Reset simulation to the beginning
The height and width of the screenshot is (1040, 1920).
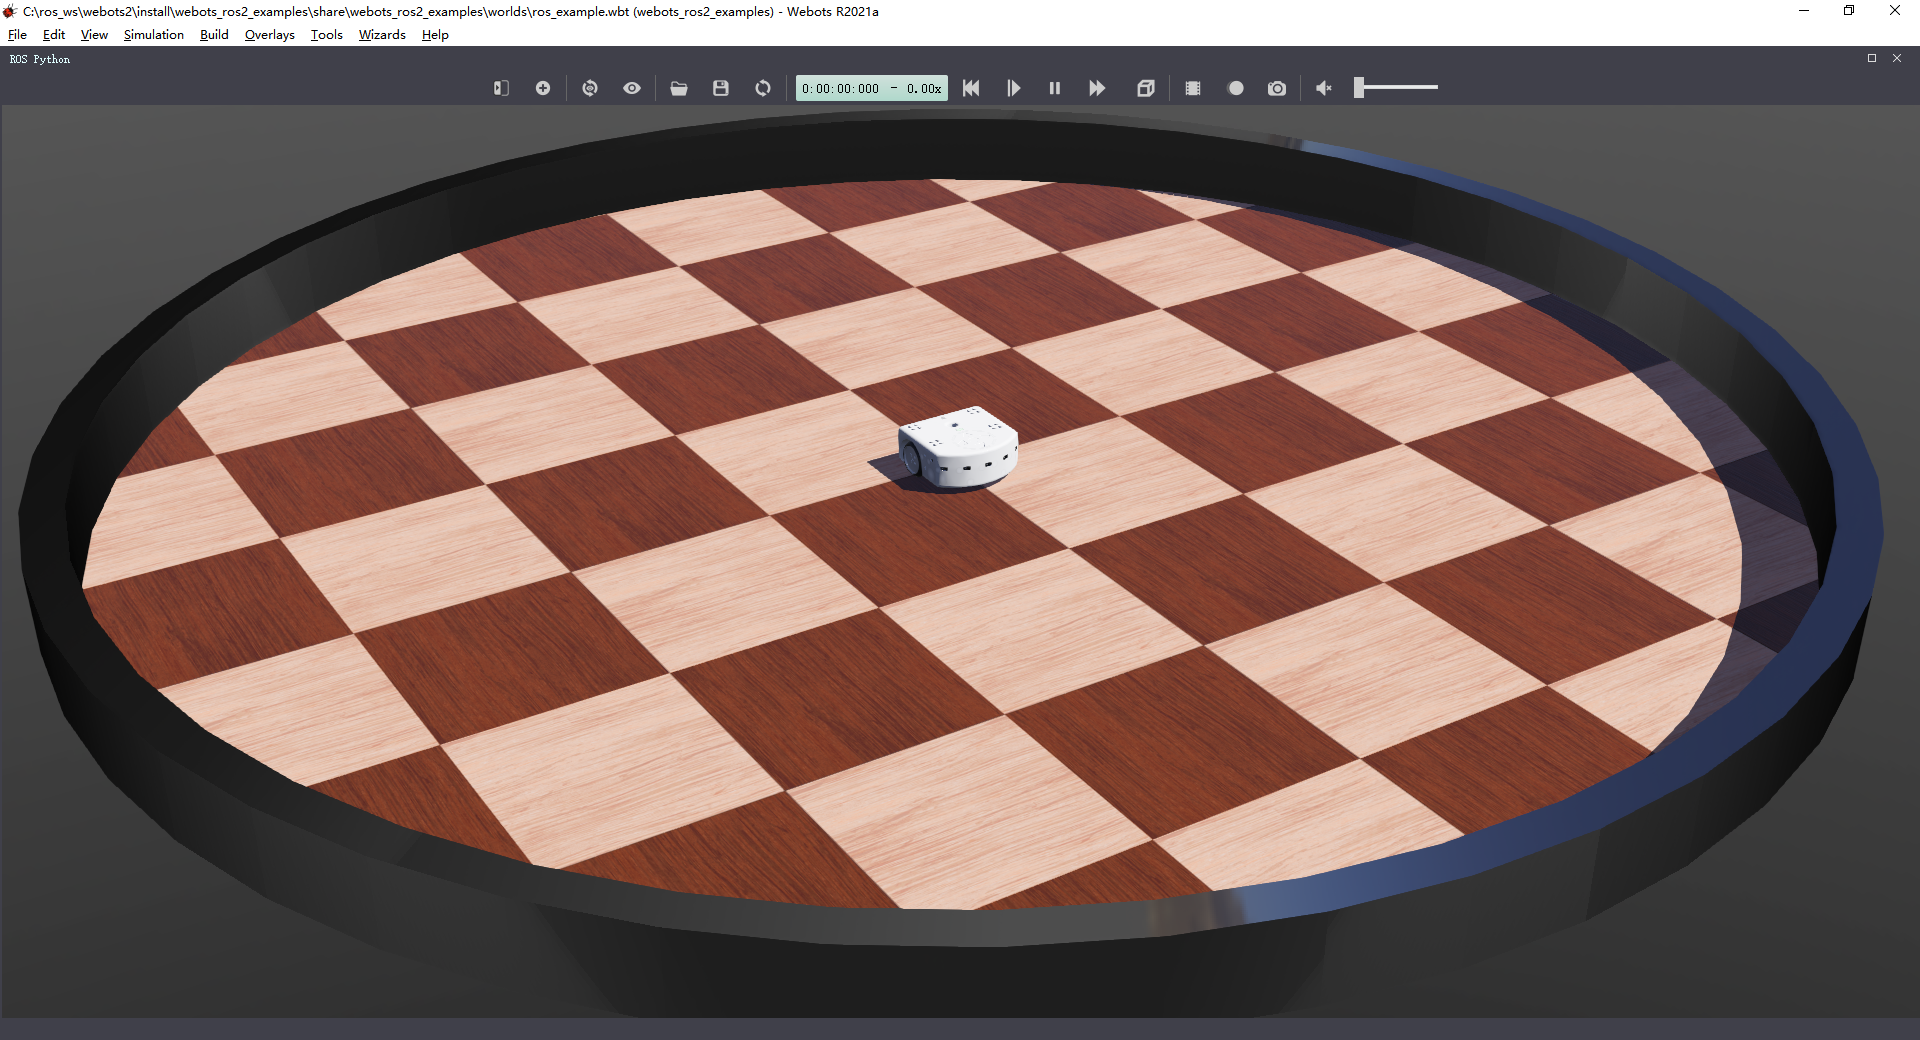pos(971,88)
